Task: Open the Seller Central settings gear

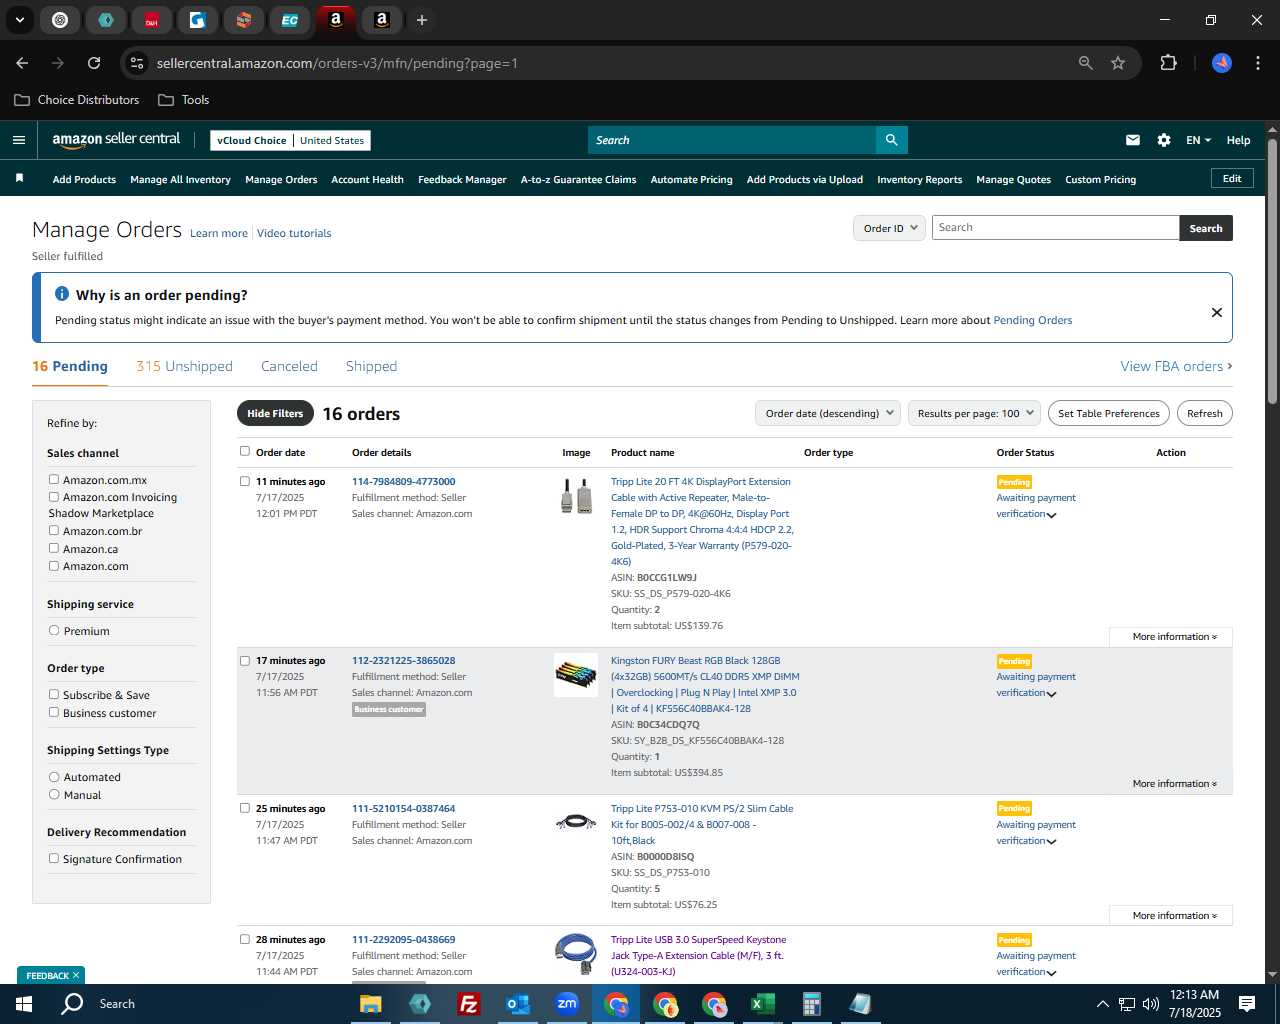Action: pos(1164,140)
